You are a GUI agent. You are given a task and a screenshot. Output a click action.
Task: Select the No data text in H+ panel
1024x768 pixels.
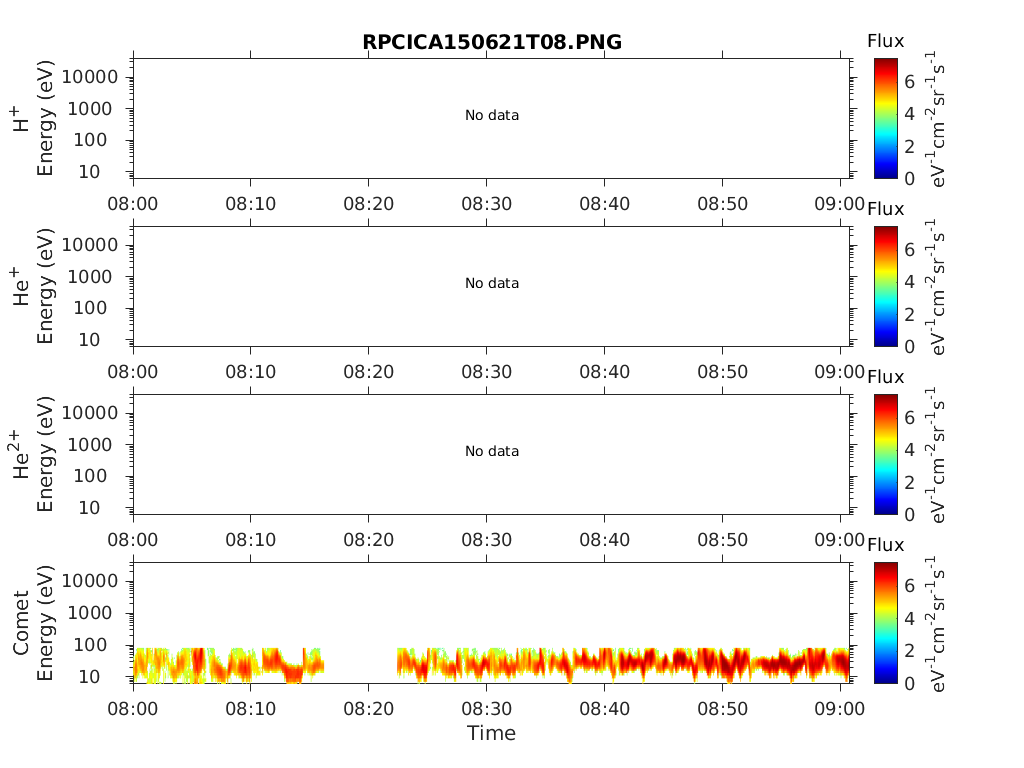pyautogui.click(x=492, y=115)
